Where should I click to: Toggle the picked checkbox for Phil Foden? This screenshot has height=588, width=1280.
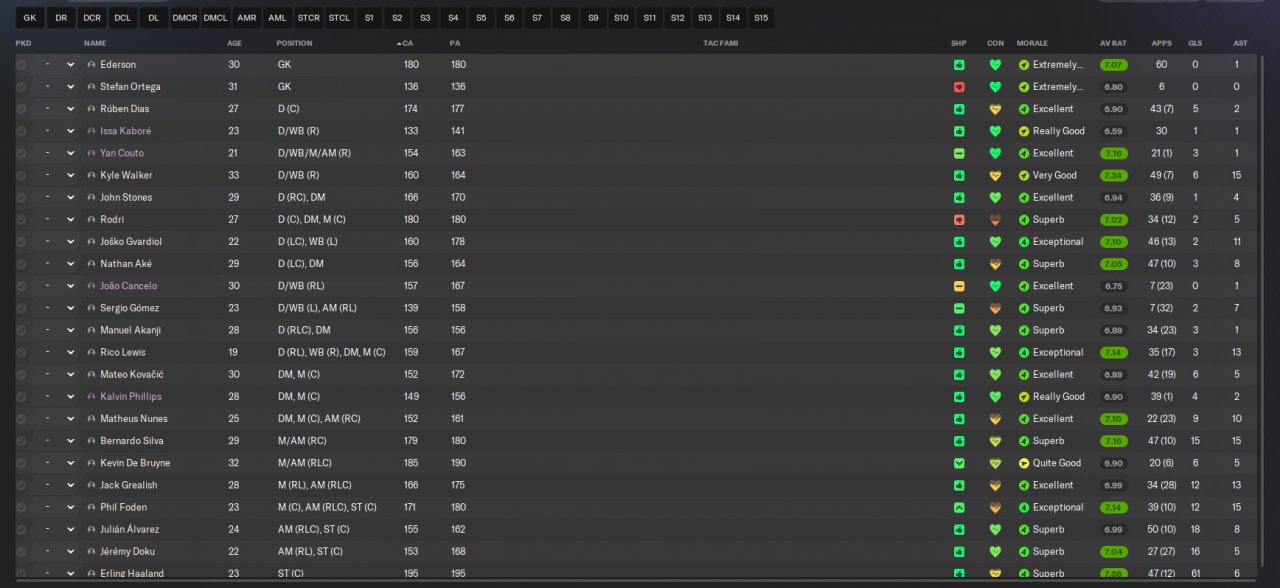click(21, 507)
